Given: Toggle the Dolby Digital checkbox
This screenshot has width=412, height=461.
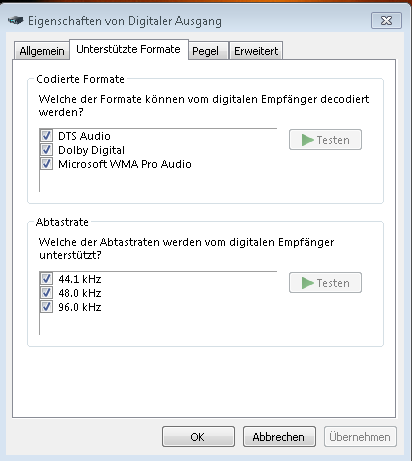Looking at the screenshot, I should coord(46,150).
